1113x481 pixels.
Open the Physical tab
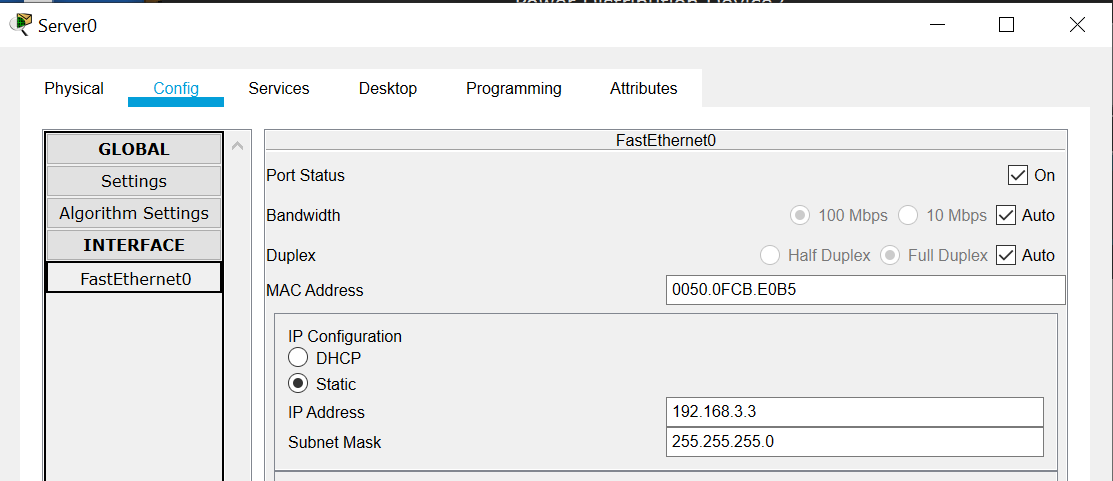pos(74,89)
